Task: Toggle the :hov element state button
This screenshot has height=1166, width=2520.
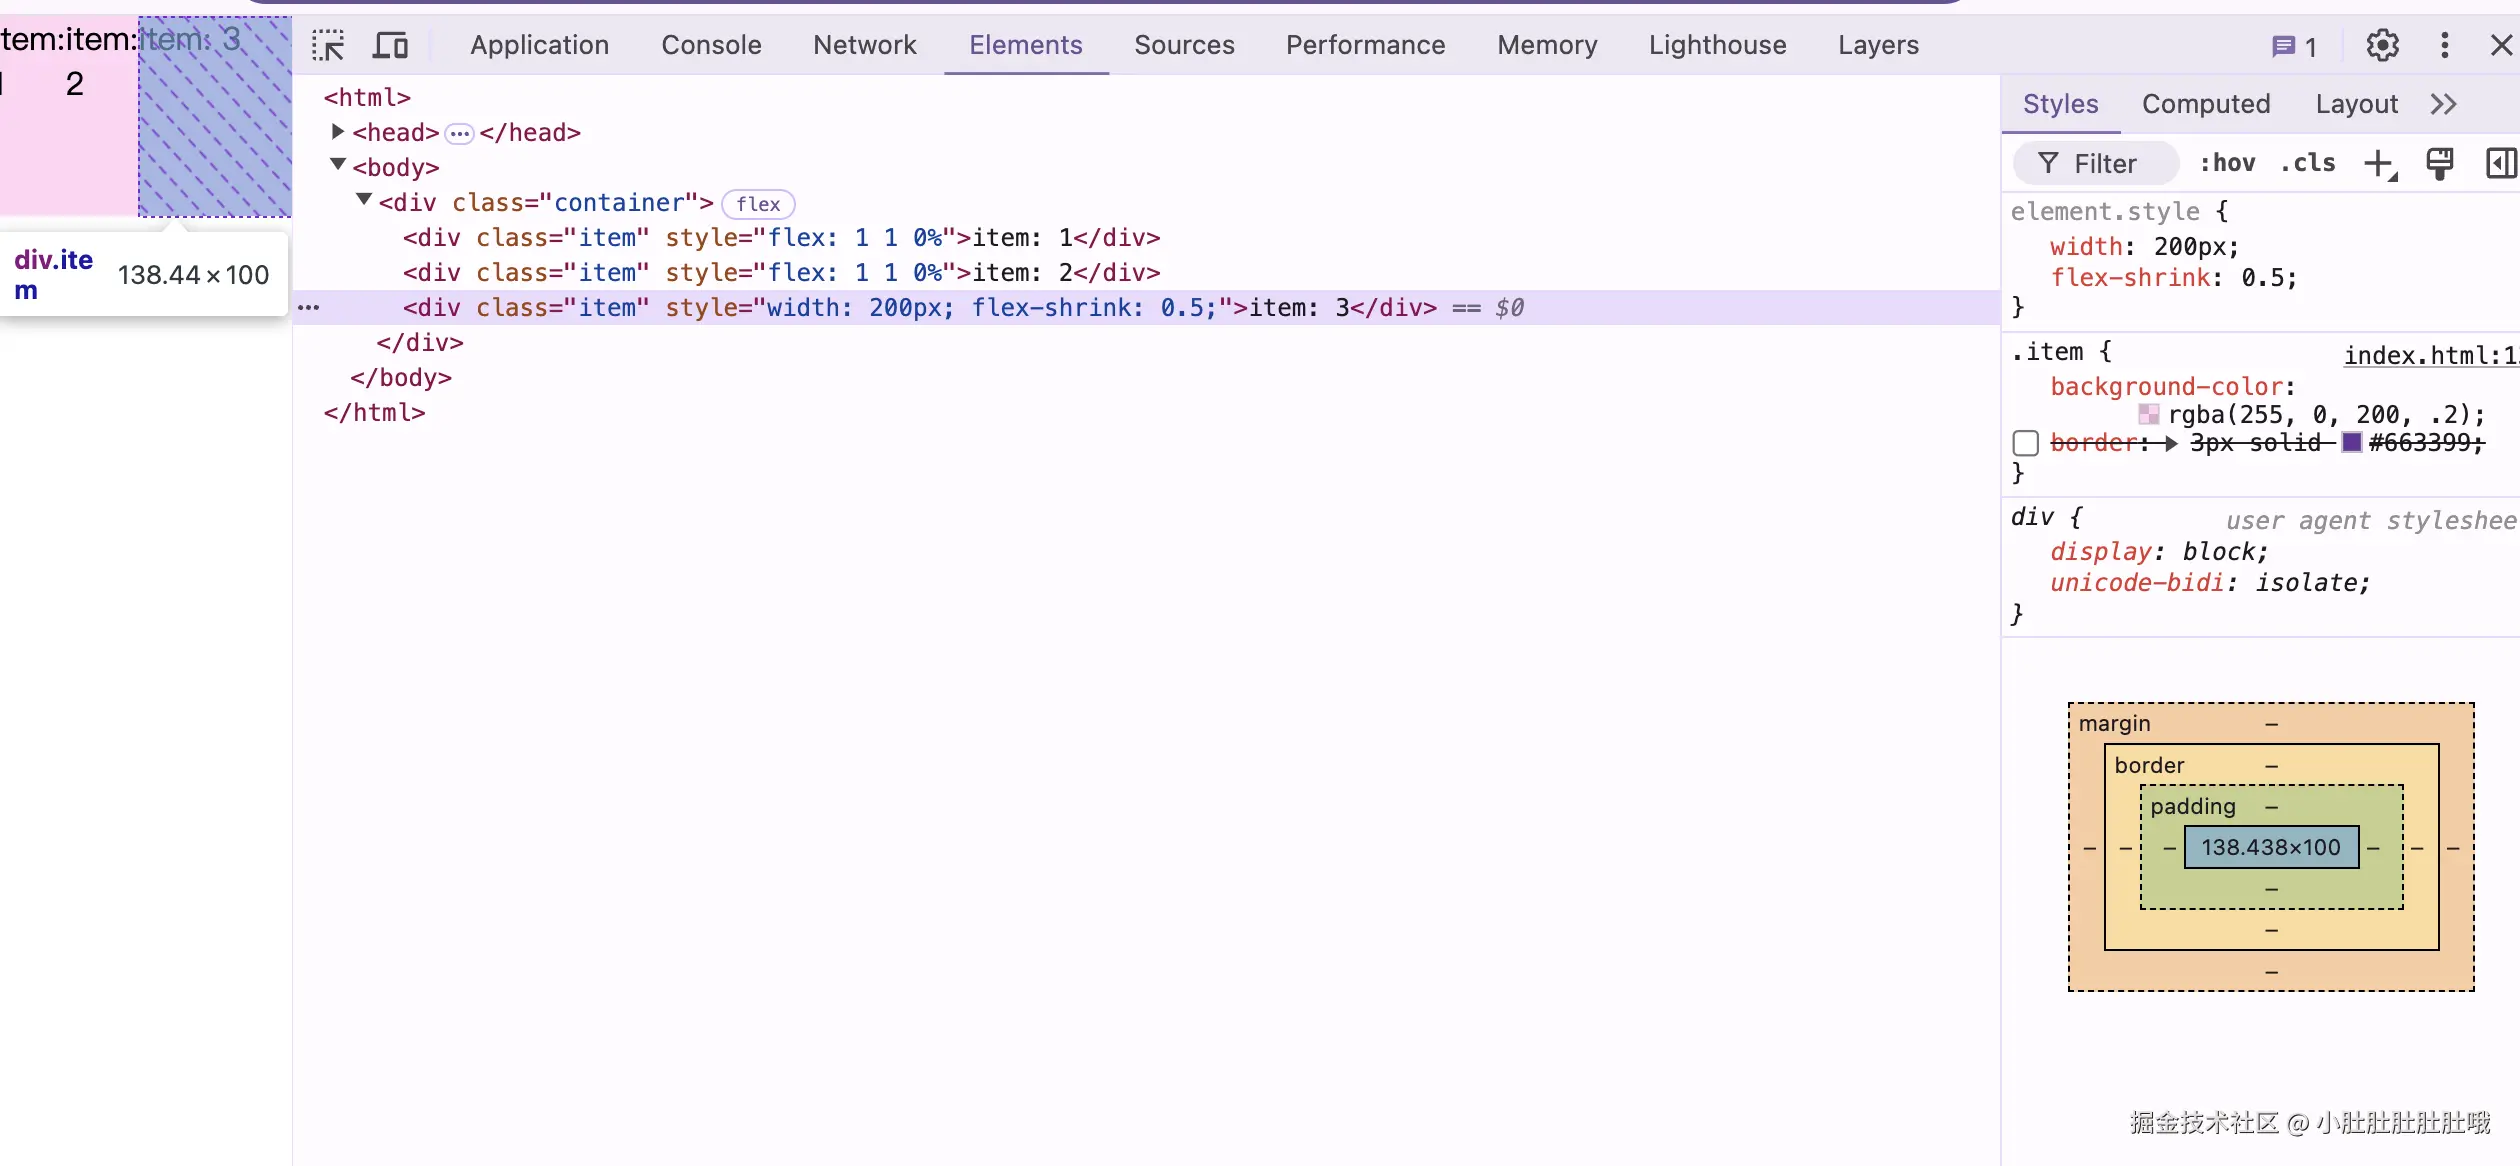Action: pyautogui.click(x=2227, y=164)
